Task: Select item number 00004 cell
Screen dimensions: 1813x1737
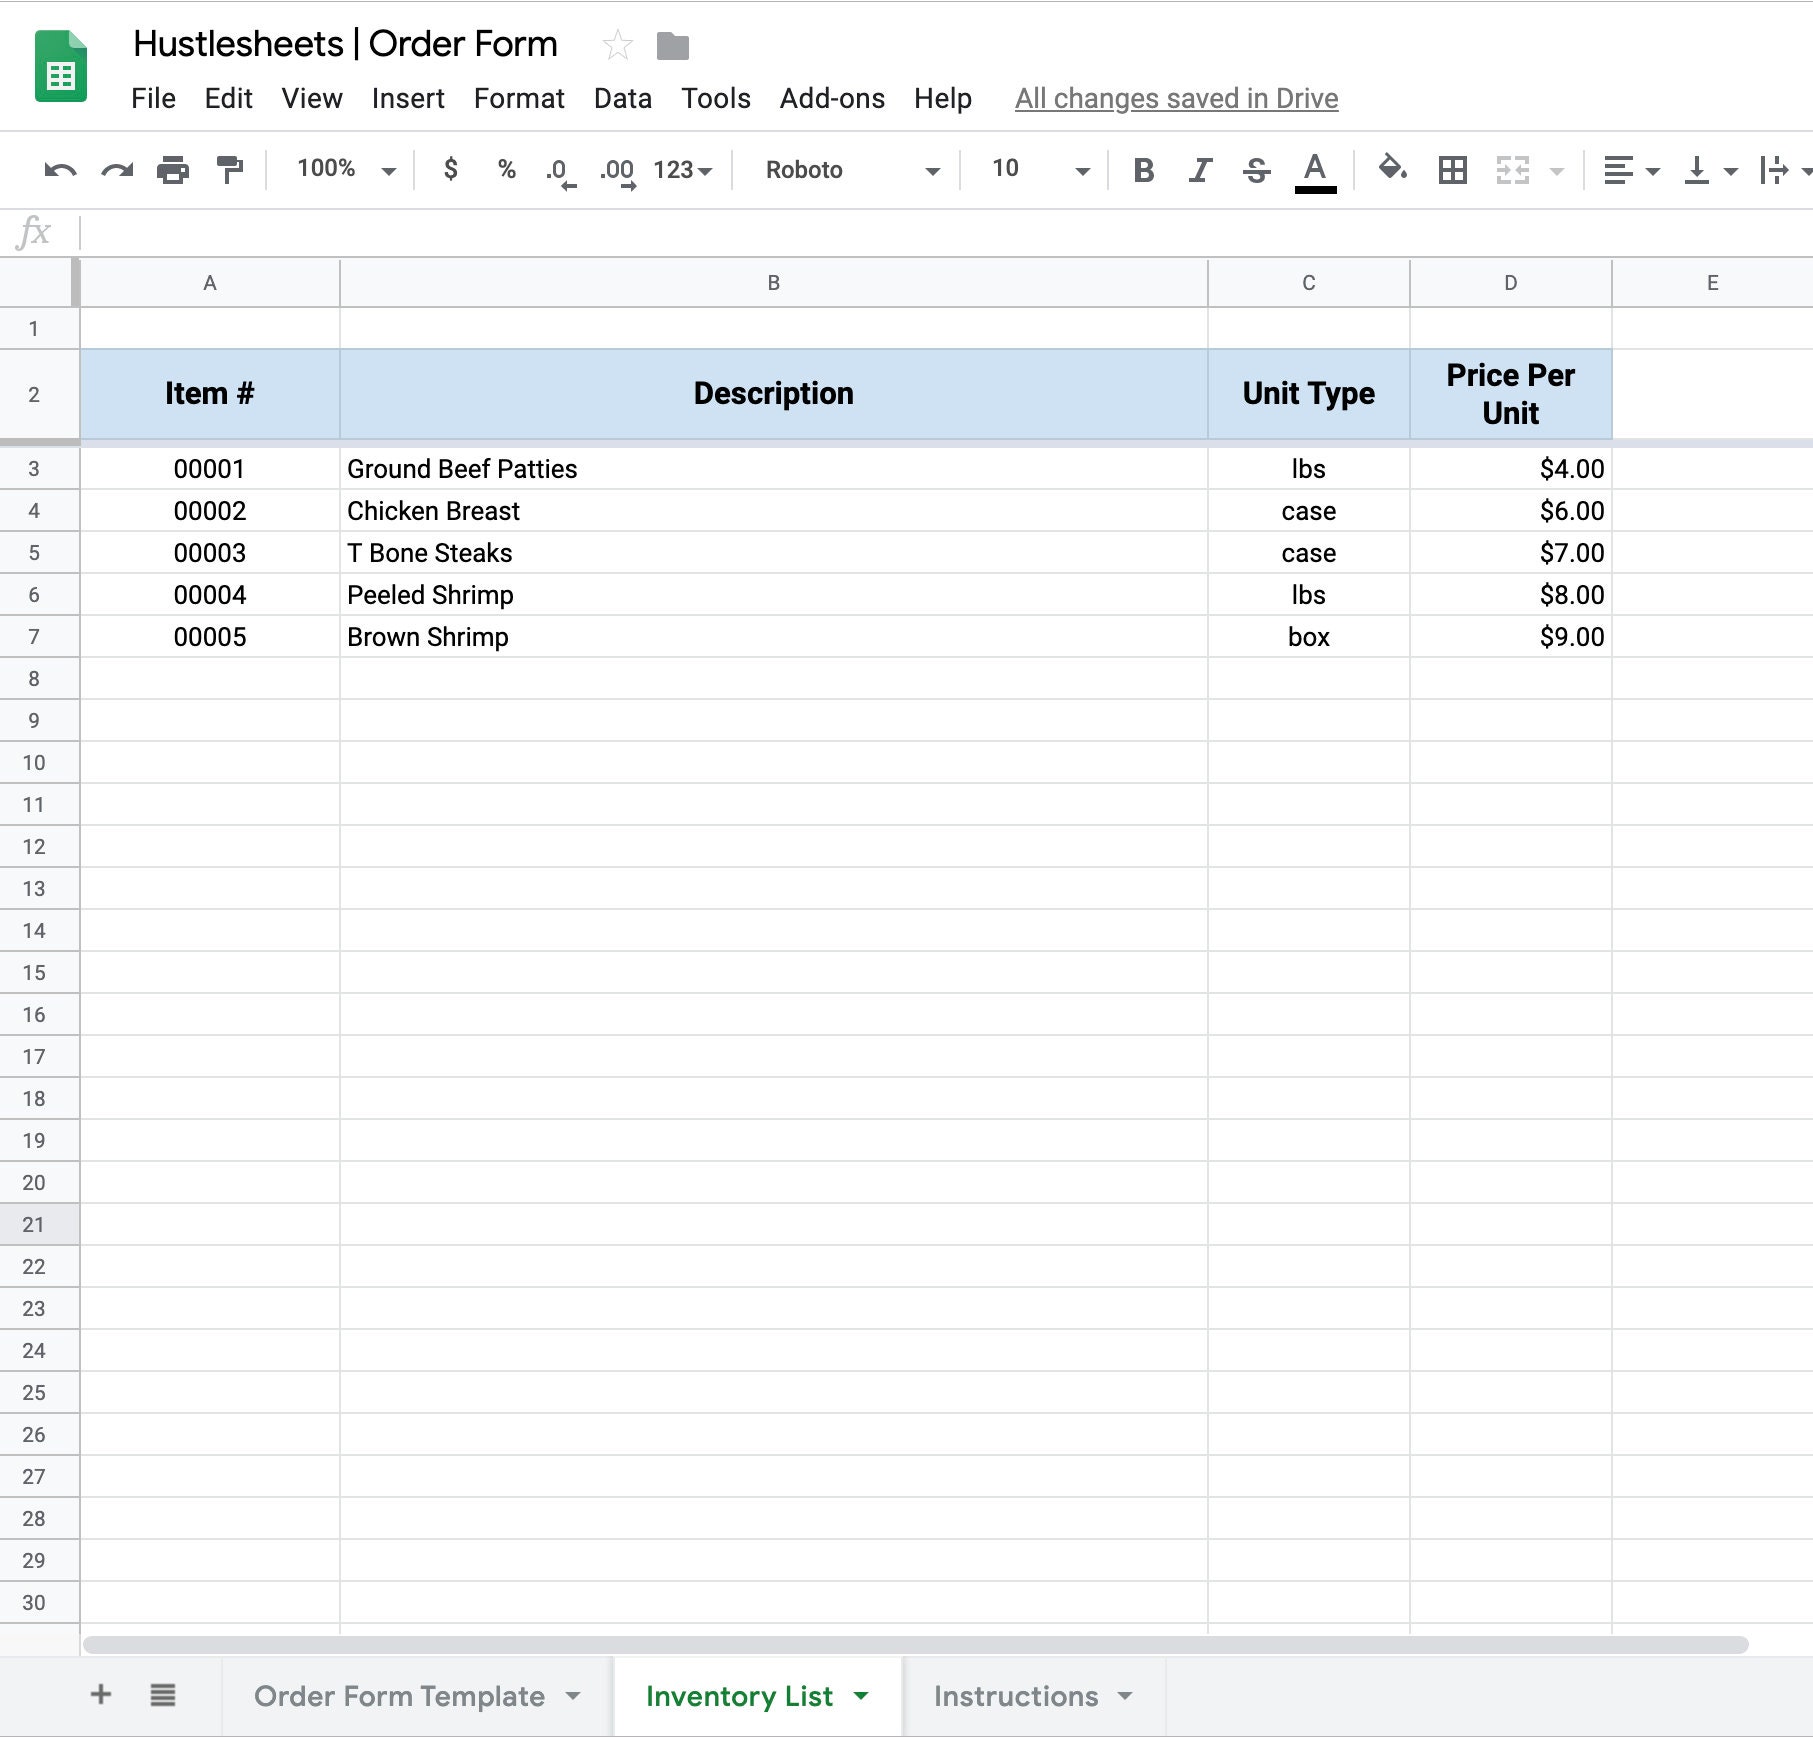Action: click(x=209, y=594)
